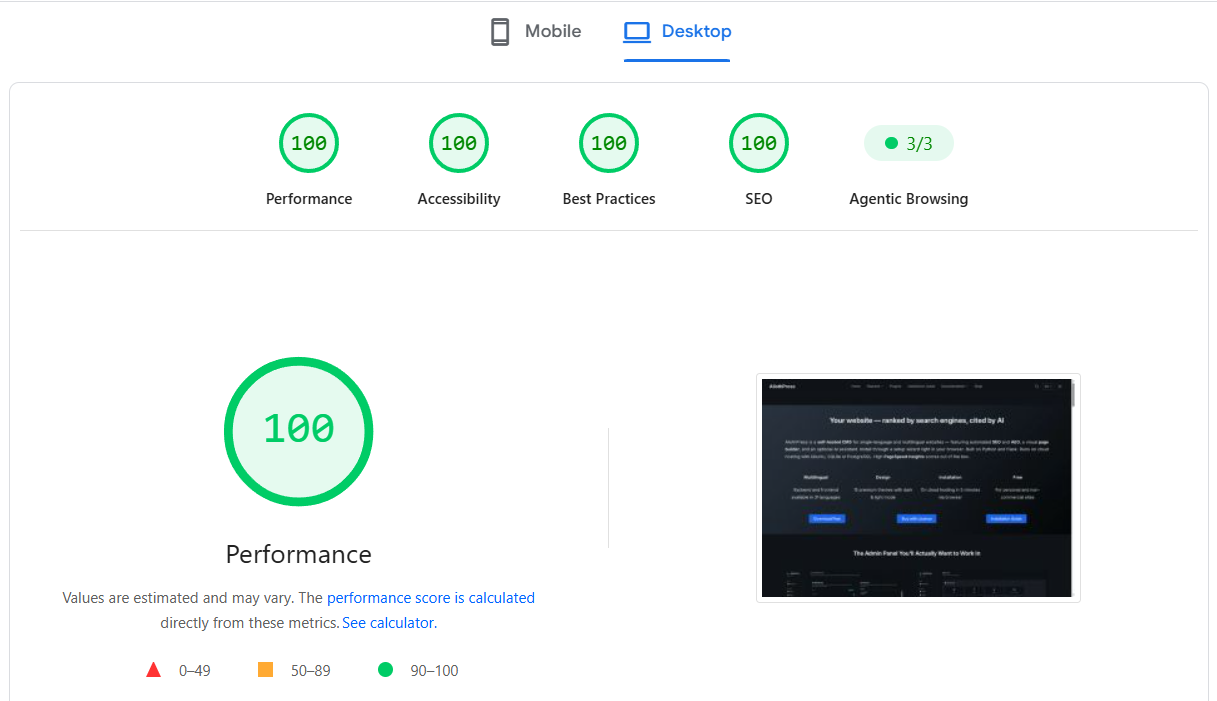The height and width of the screenshot is (701, 1217).
Task: Select the Desktop tab
Action: click(677, 32)
